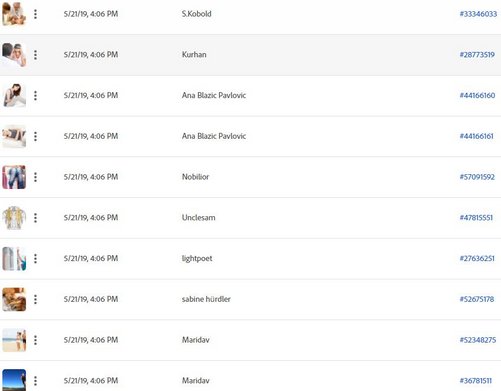
Task: Open the three-dot menu in Kurhan row
Action: (35, 55)
